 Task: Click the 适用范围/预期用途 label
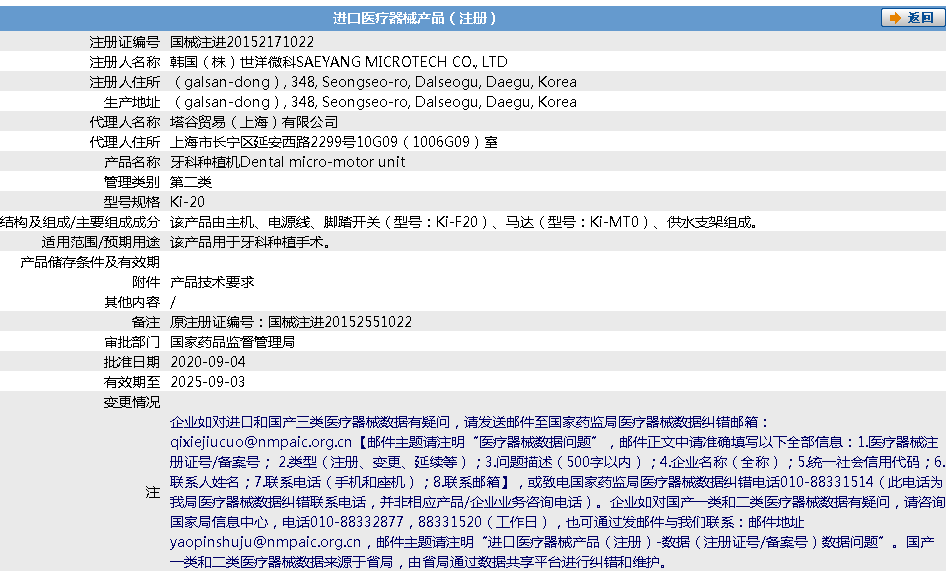point(100,242)
